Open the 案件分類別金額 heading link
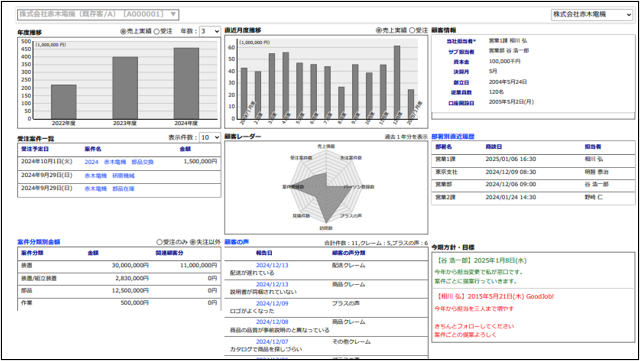Viewport: 640px width, 361px height. (x=39, y=242)
